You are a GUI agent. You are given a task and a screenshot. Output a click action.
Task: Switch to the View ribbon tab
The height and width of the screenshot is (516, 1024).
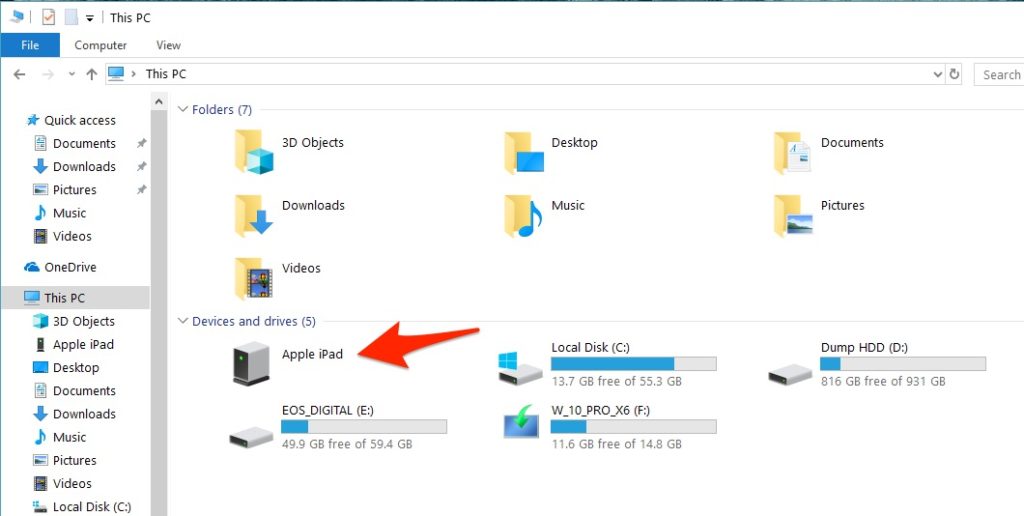click(168, 45)
